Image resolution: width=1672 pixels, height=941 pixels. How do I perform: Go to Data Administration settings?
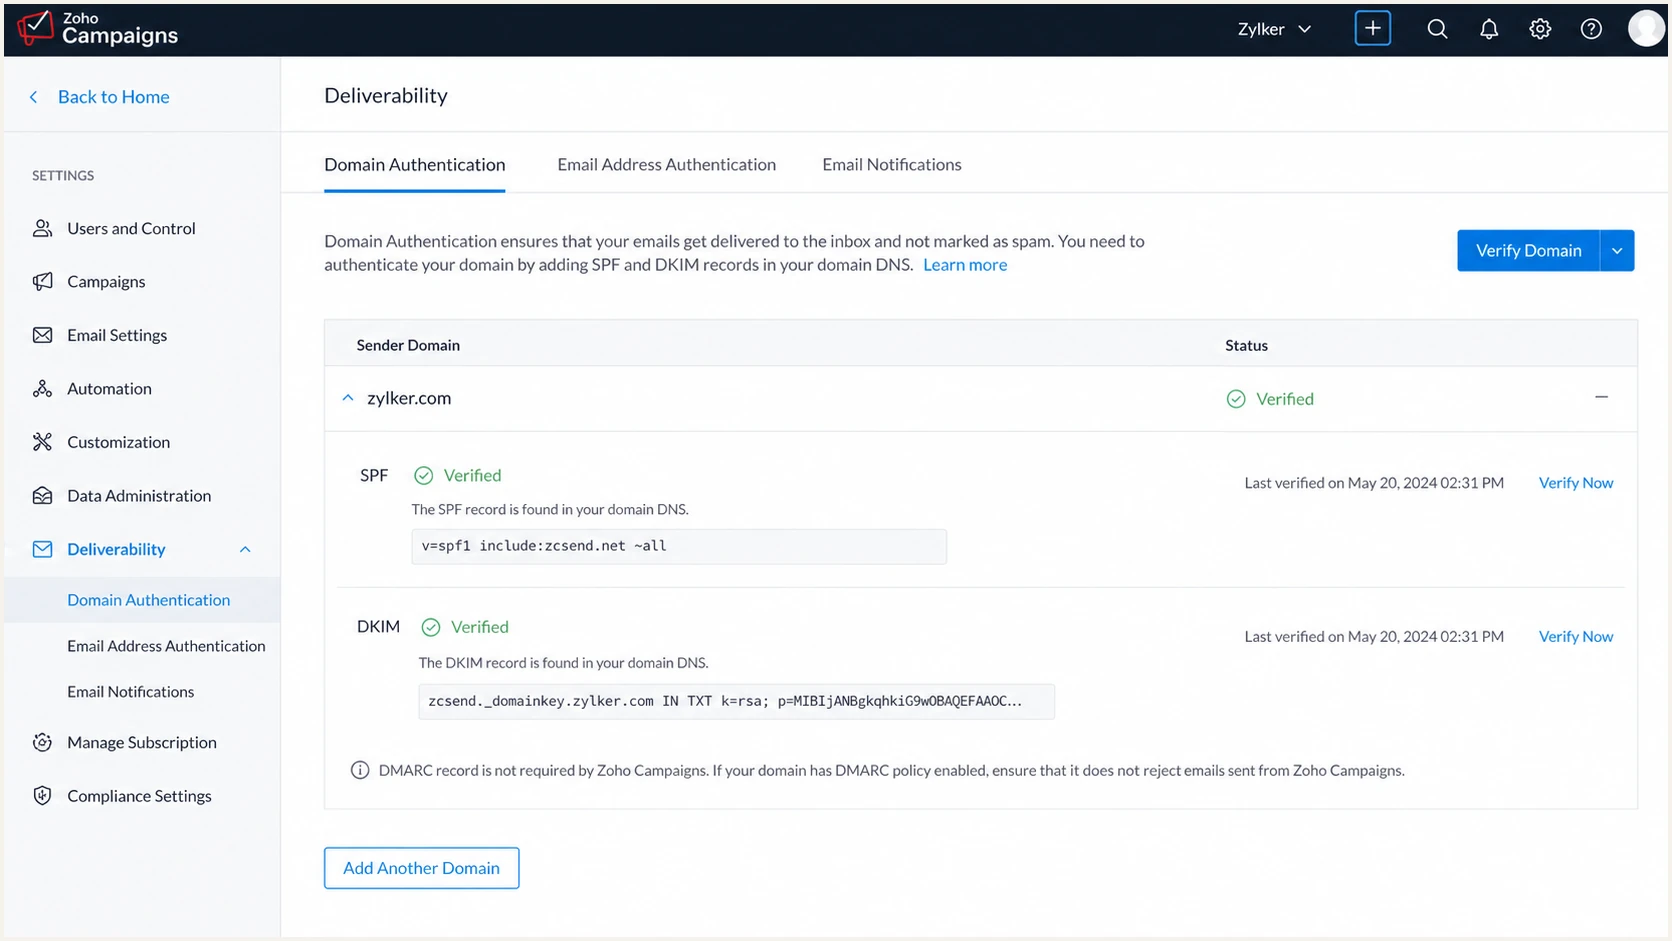pos(139,495)
